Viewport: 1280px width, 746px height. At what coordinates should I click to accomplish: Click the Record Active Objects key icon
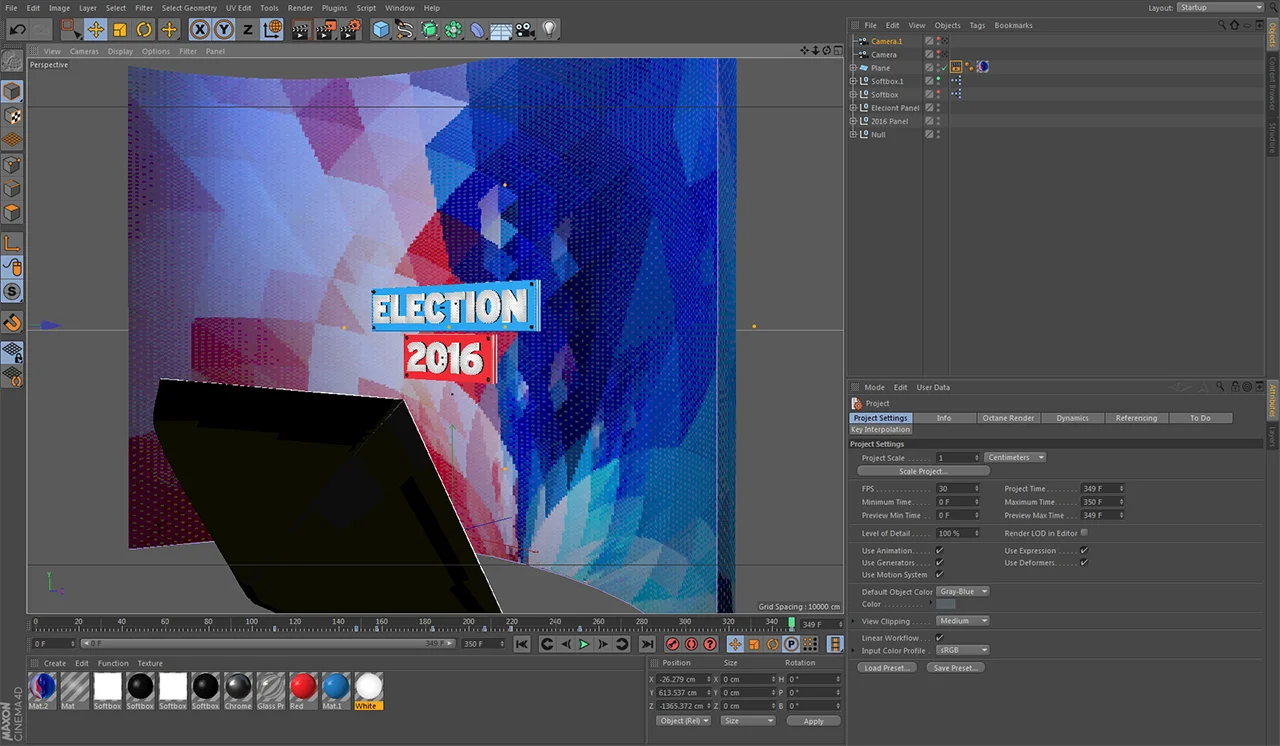673,644
